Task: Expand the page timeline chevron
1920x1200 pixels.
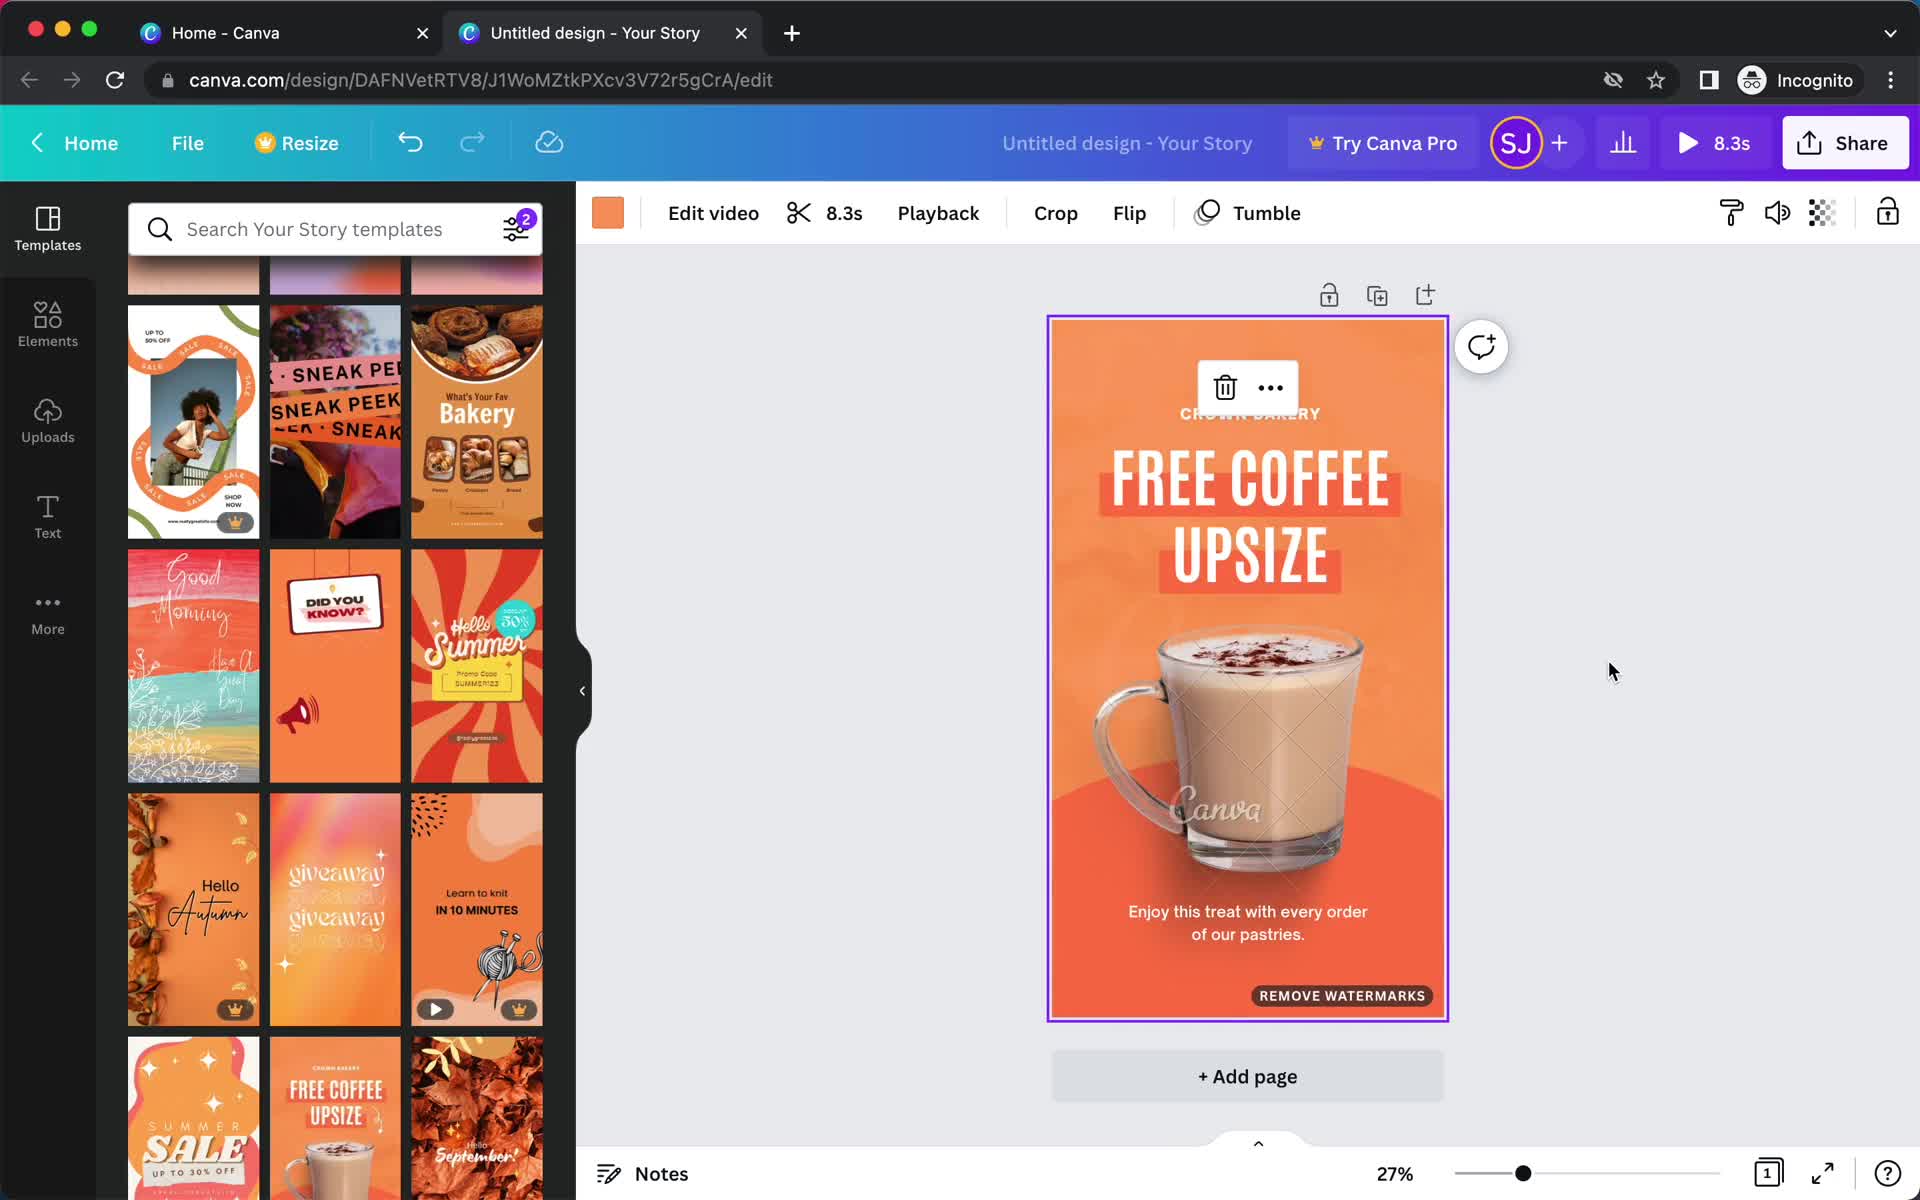Action: point(1259,1143)
